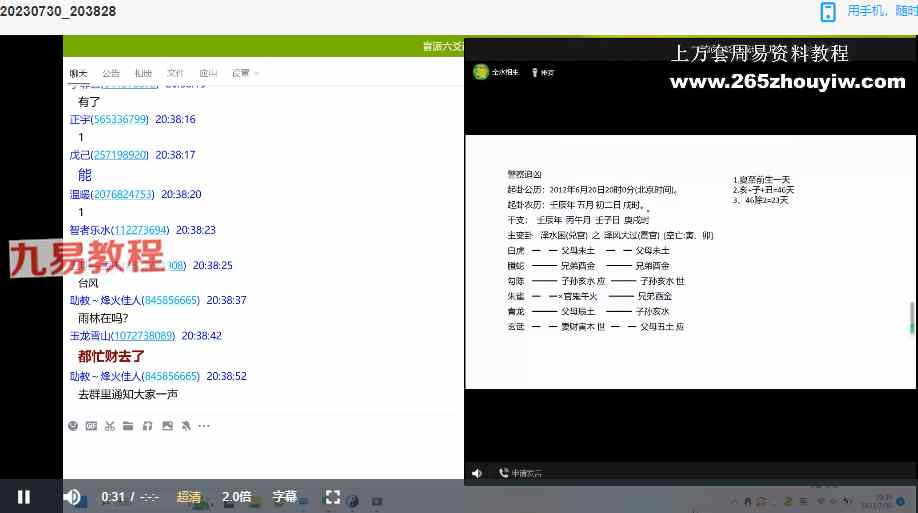This screenshot has height=513, width=918.
Task: Toggle 字幕 subtitles in the player
Action: [x=285, y=497]
